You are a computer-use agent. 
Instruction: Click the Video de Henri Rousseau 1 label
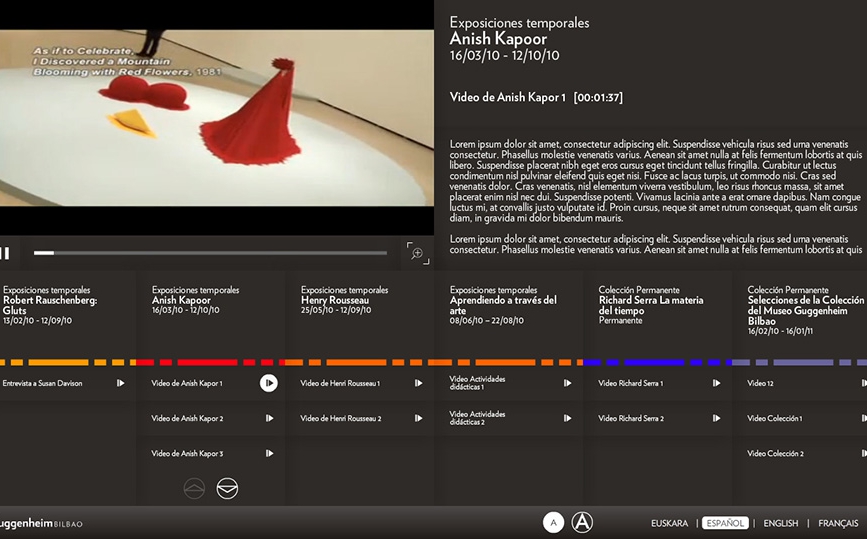tap(340, 383)
